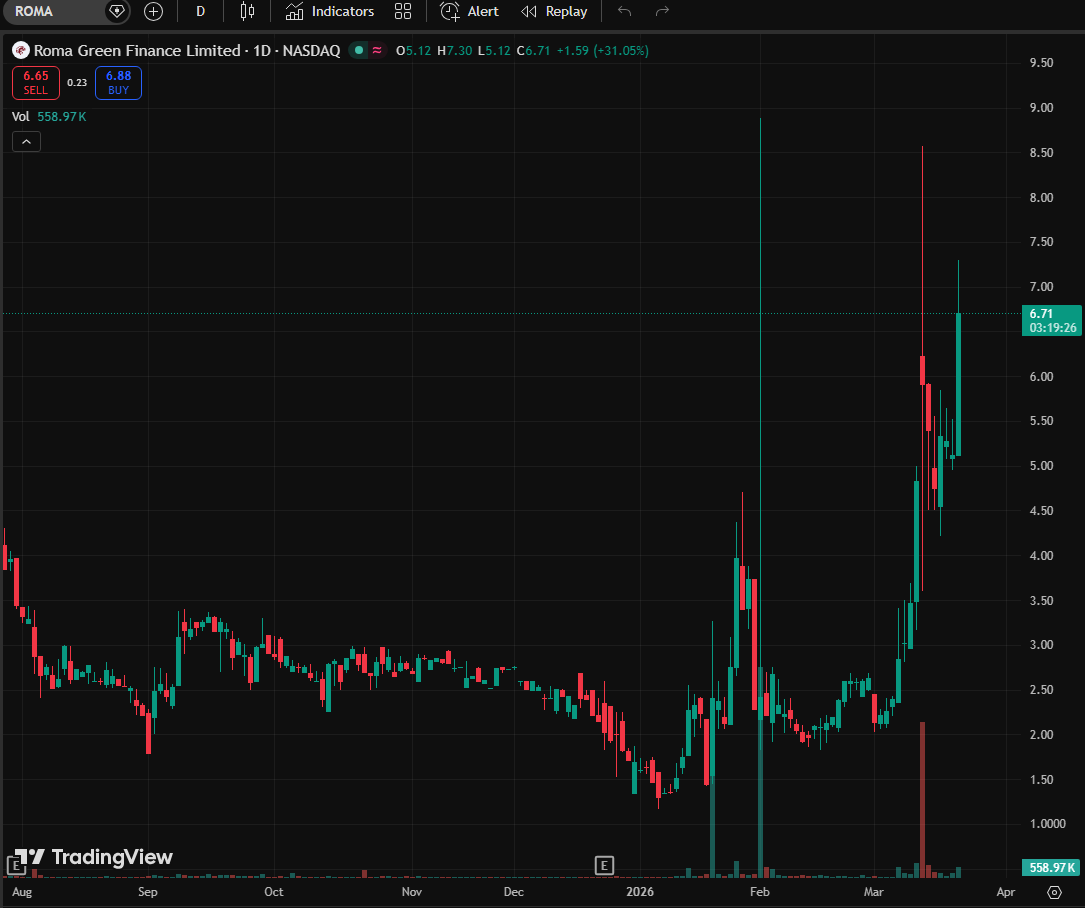Click the 6.71 current price label
This screenshot has height=908, width=1085.
click(1052, 320)
